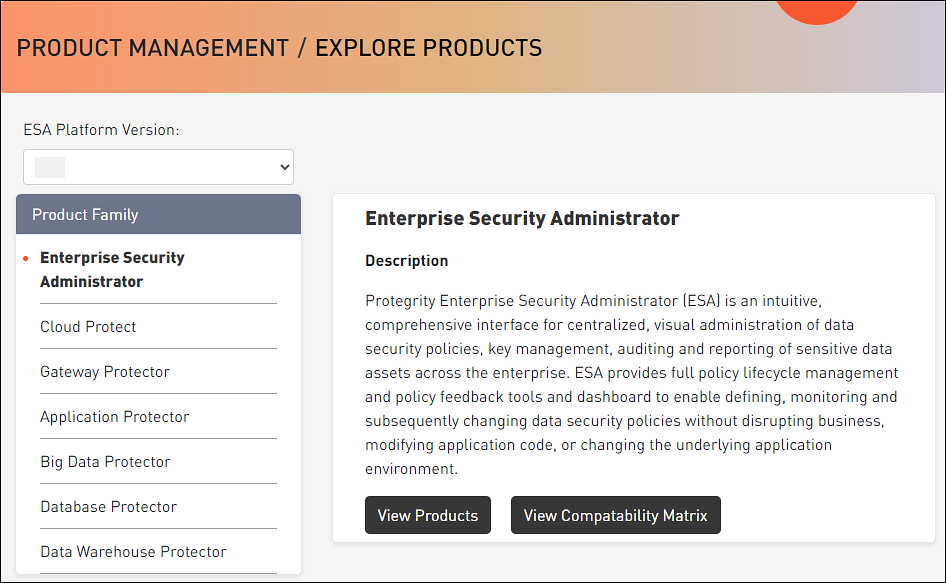Open the ESA Platform Version dropdown

click(x=157, y=166)
